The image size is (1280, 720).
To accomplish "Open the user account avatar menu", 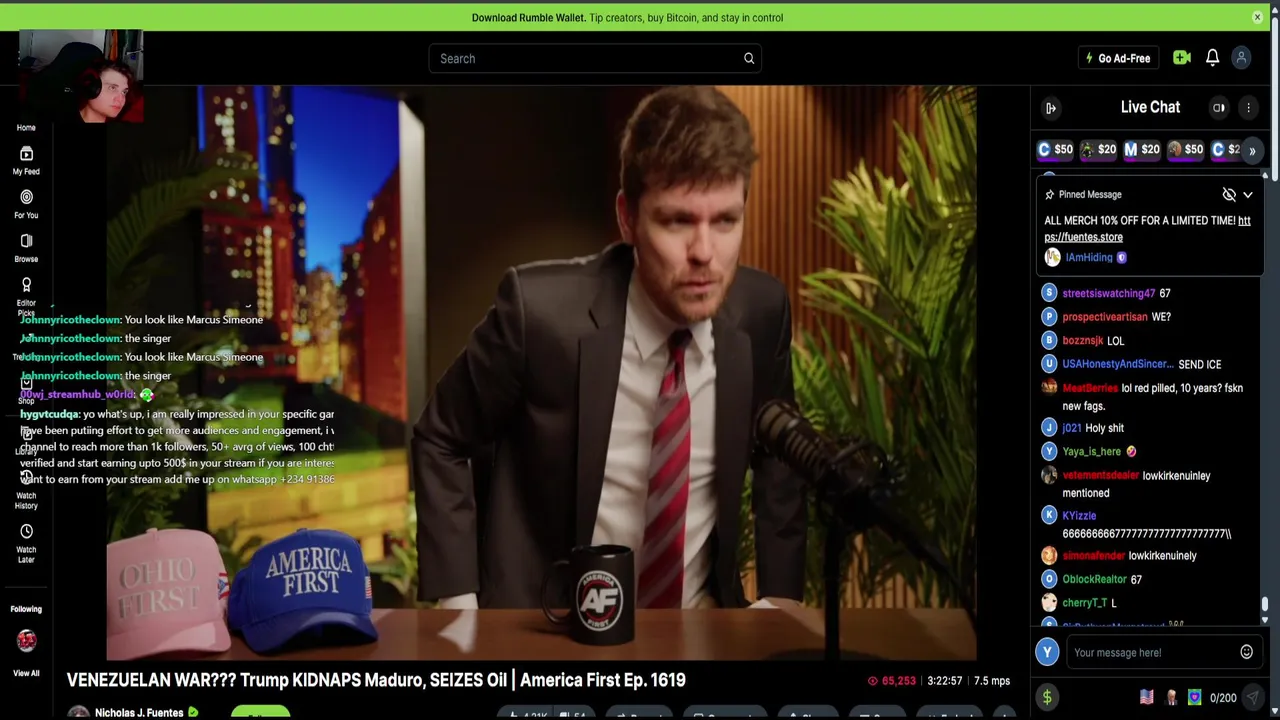I will pyautogui.click(x=1241, y=58).
